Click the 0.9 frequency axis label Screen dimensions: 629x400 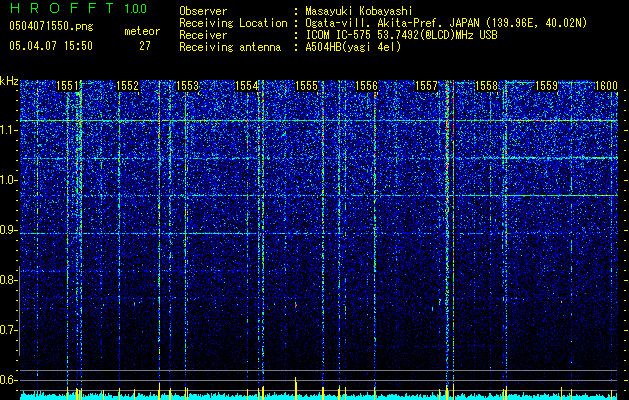pyautogui.click(x=8, y=230)
